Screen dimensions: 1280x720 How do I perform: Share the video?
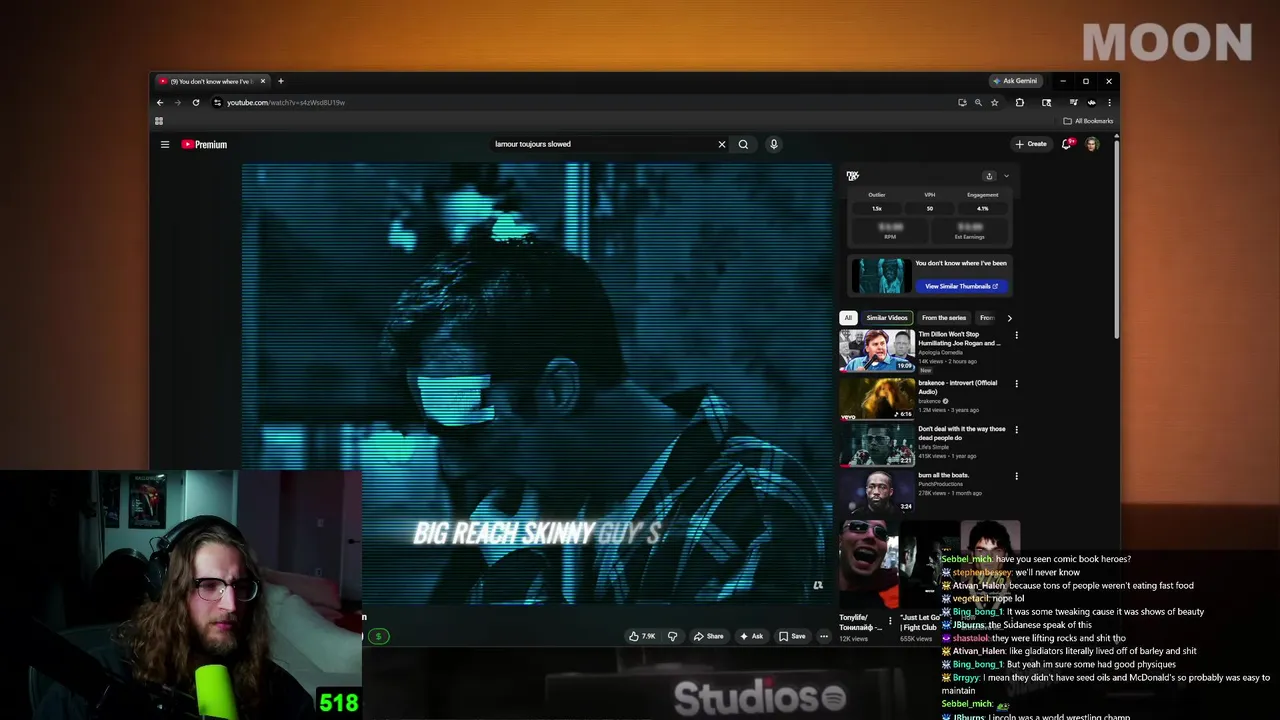click(x=708, y=636)
